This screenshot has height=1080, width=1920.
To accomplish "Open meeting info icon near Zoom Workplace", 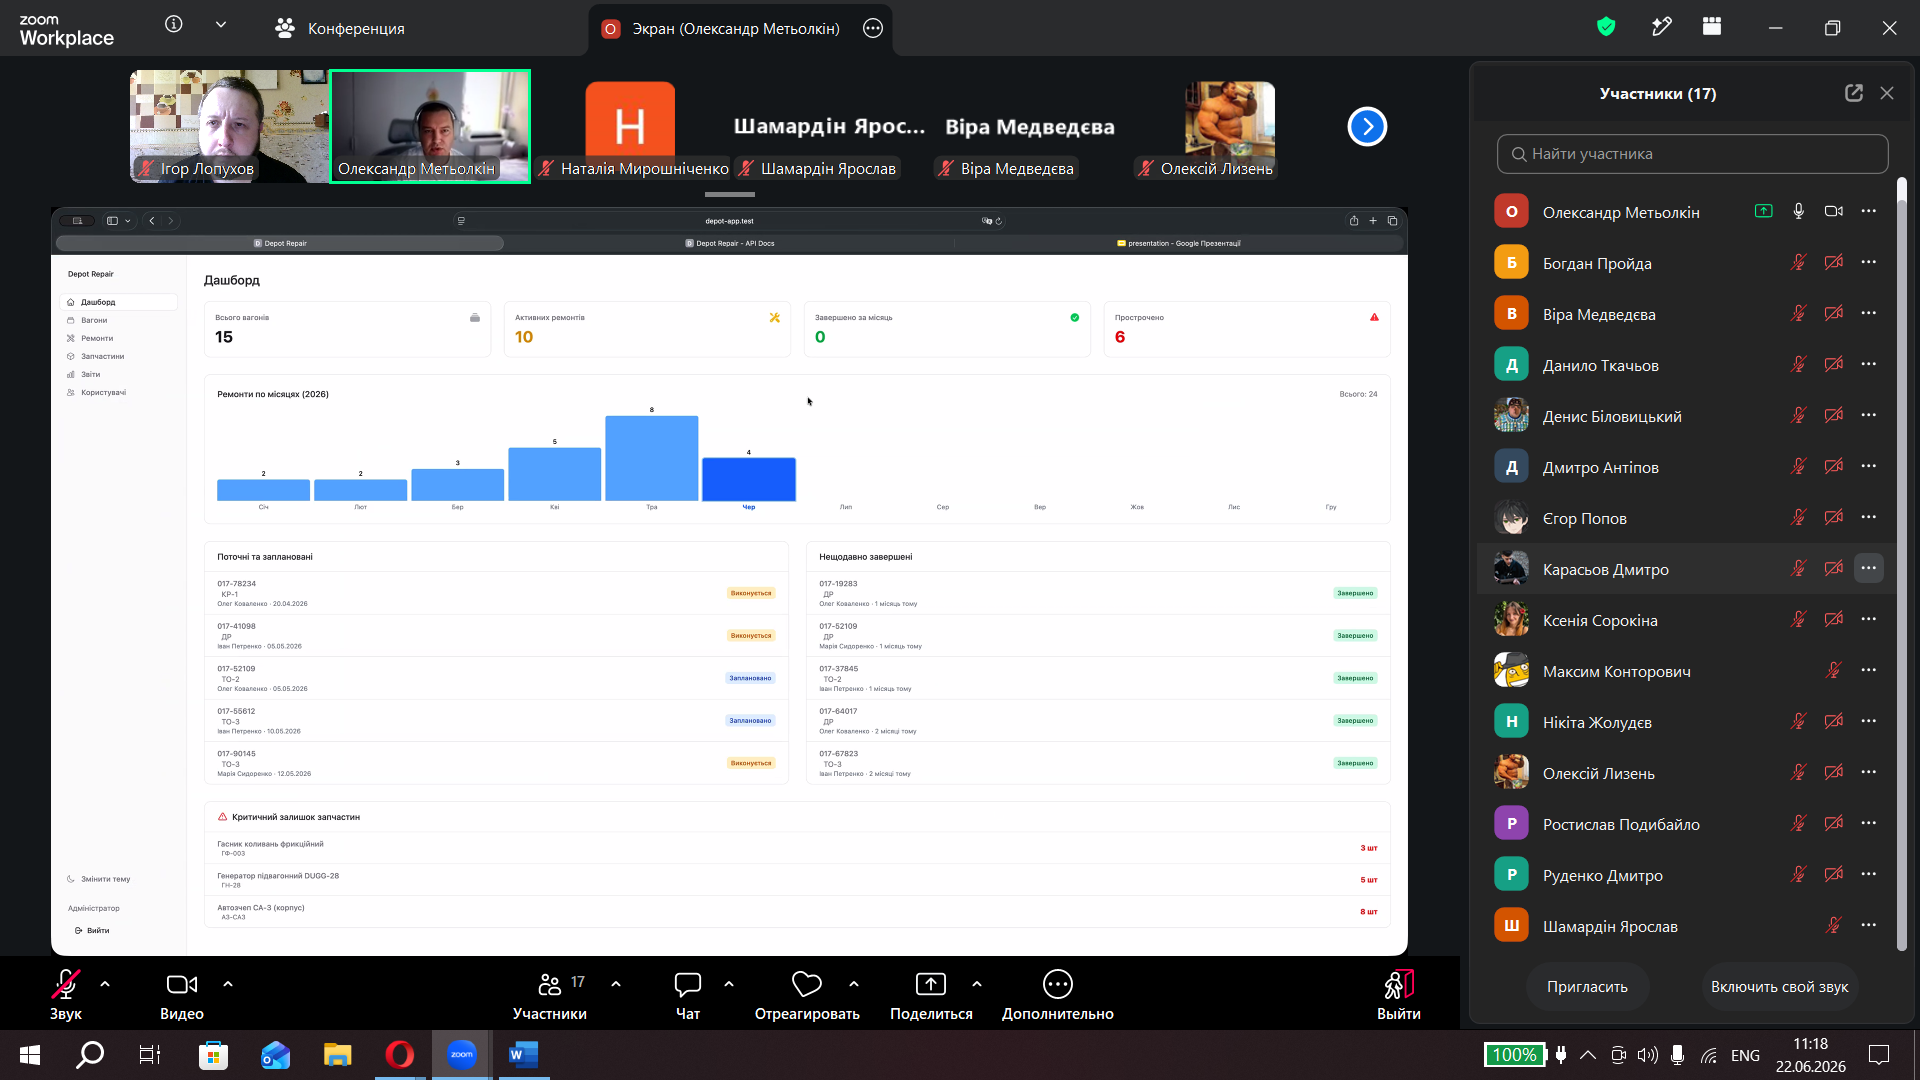I will point(174,25).
